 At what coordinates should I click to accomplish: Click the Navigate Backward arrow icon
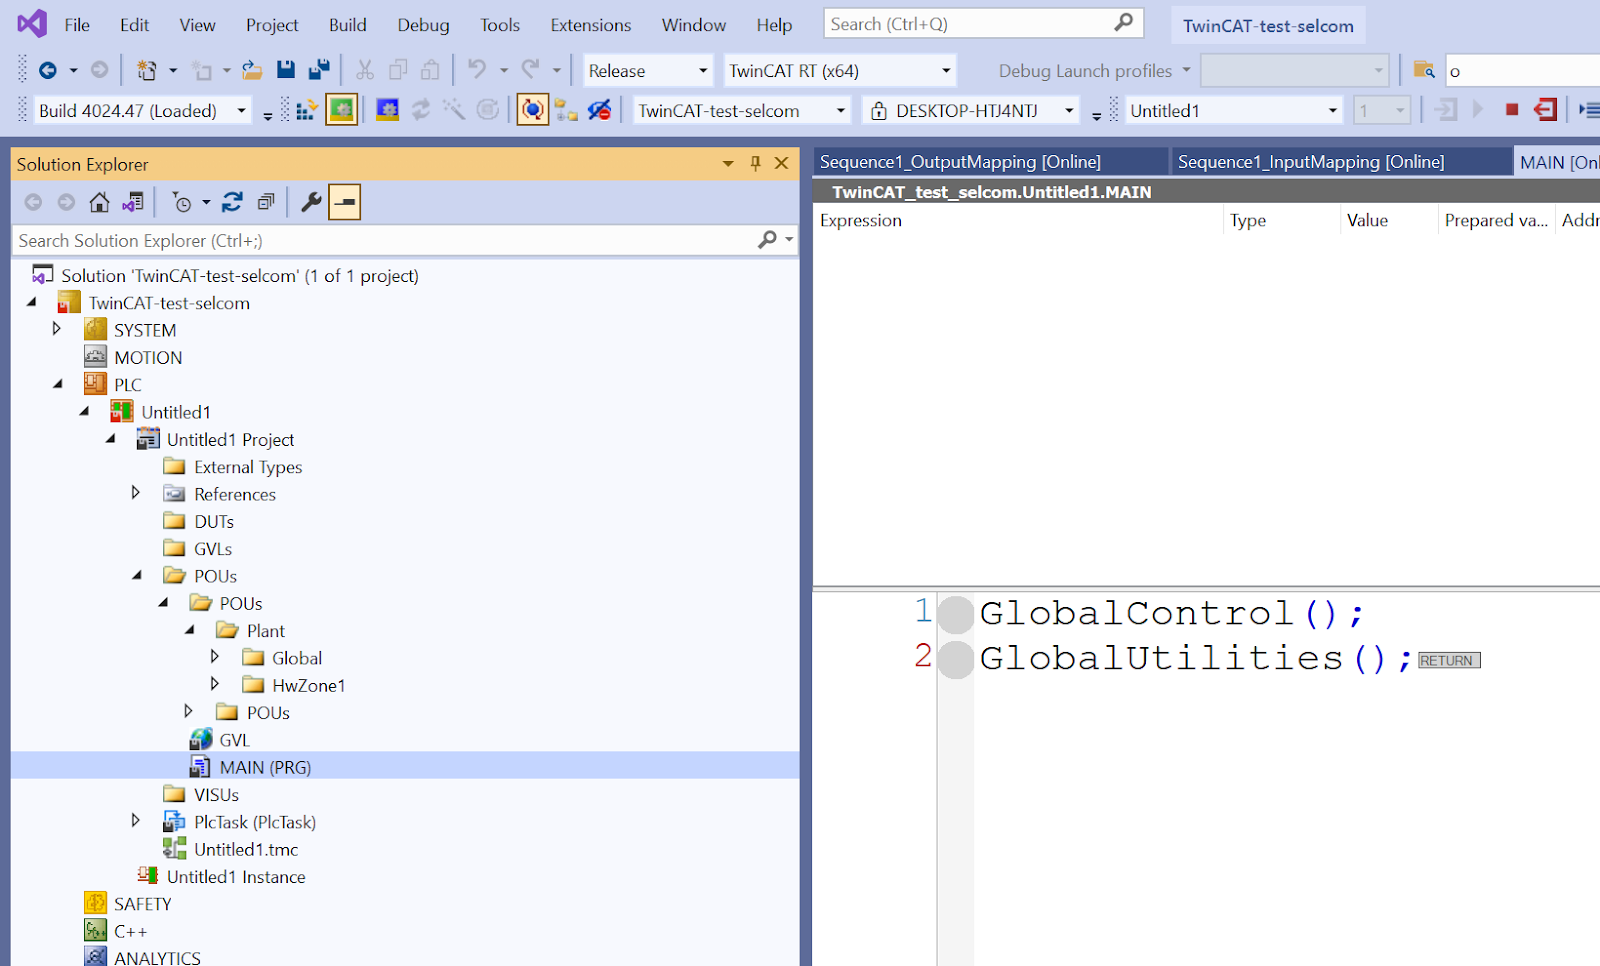[x=47, y=70]
